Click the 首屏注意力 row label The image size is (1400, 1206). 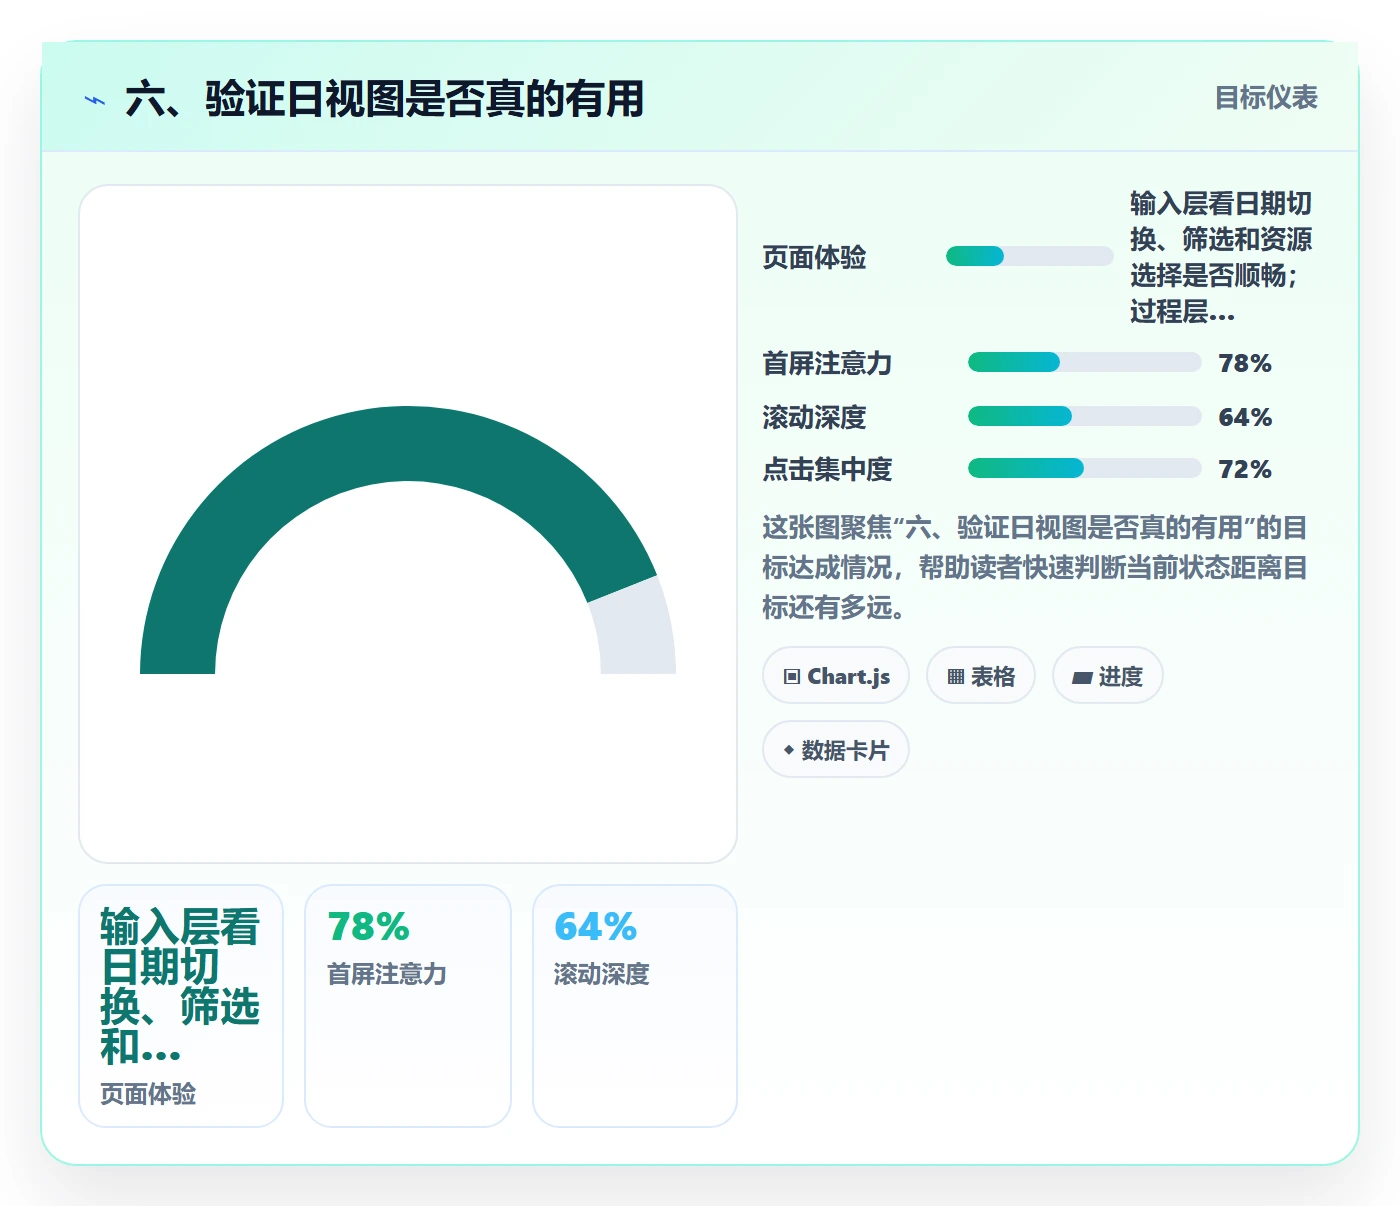click(827, 363)
